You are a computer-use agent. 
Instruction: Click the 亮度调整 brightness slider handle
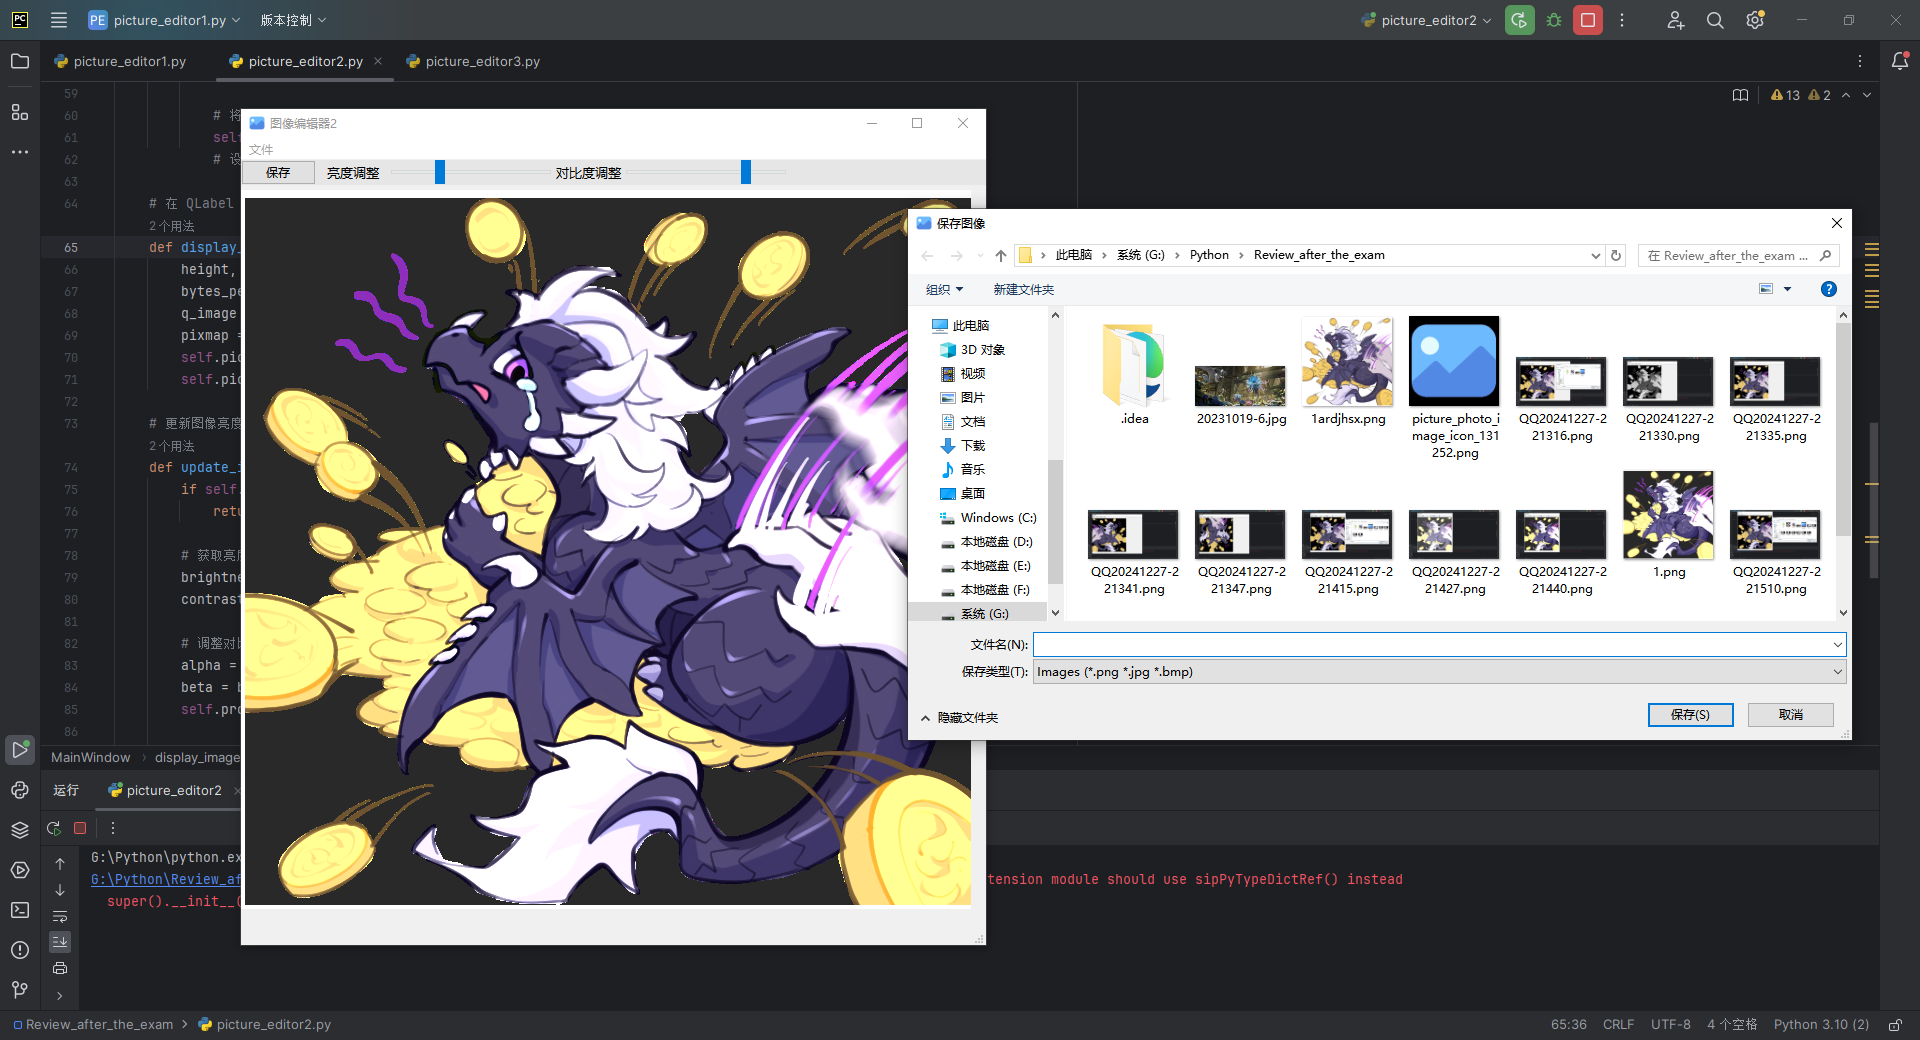(440, 172)
